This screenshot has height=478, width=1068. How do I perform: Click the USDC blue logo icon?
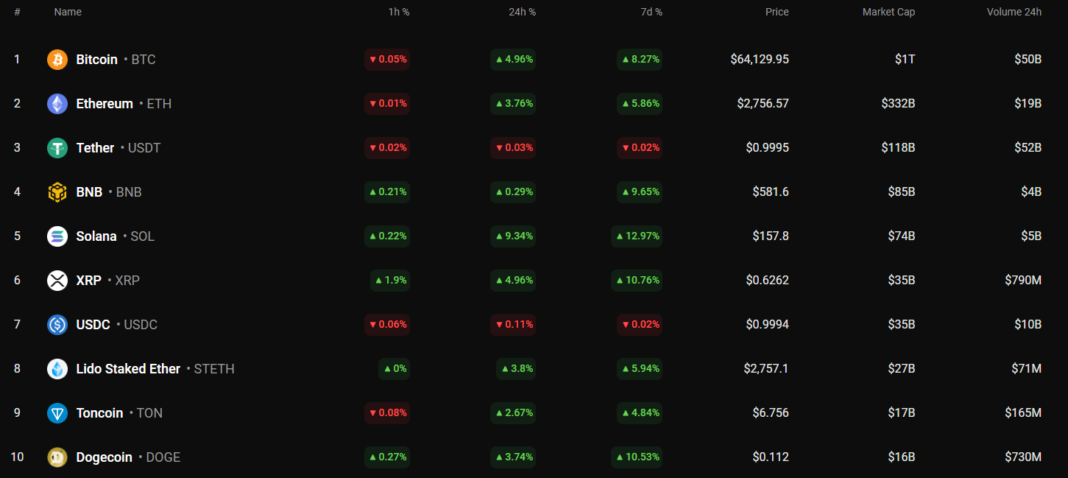[x=57, y=325]
